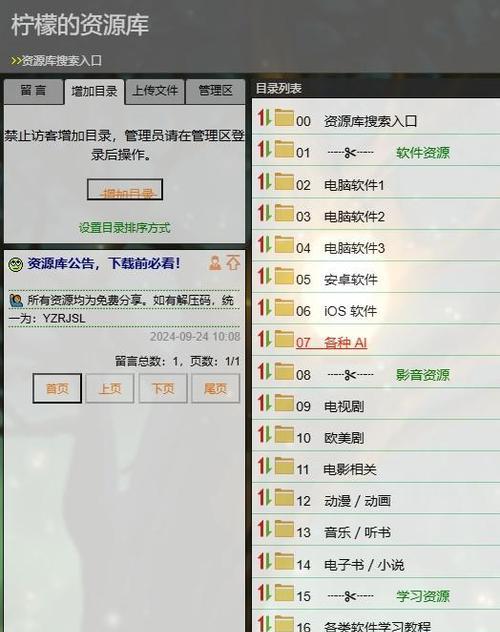Image resolution: width=500 pixels, height=632 pixels.
Task: Click the smiley icon beside 资源库公告
Action: 16,265
